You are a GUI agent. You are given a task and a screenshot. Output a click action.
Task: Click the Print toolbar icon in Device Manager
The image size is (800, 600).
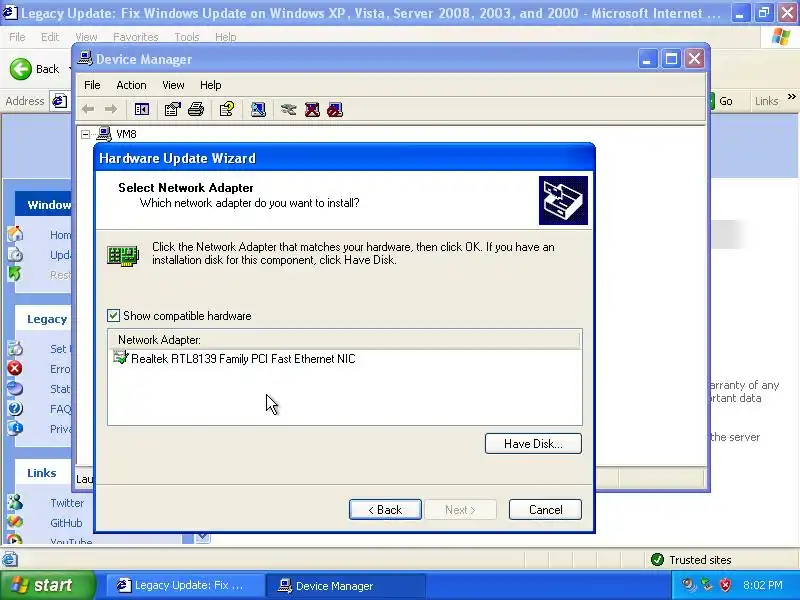[x=196, y=109]
